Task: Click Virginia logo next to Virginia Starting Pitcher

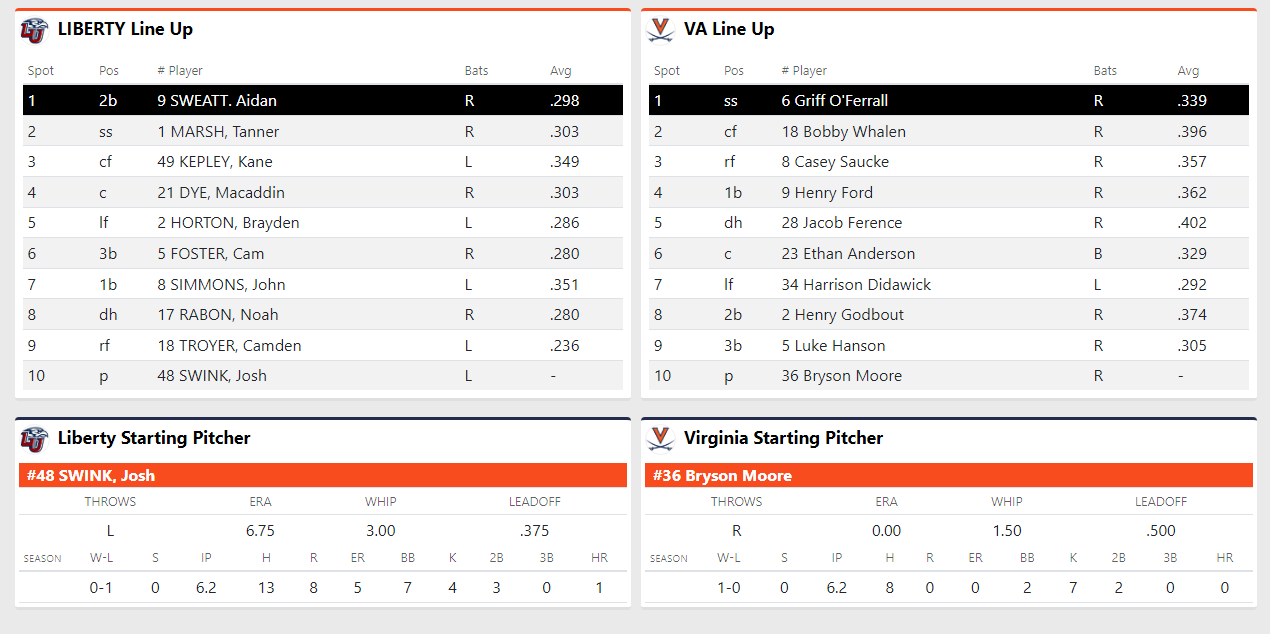Action: coord(660,439)
